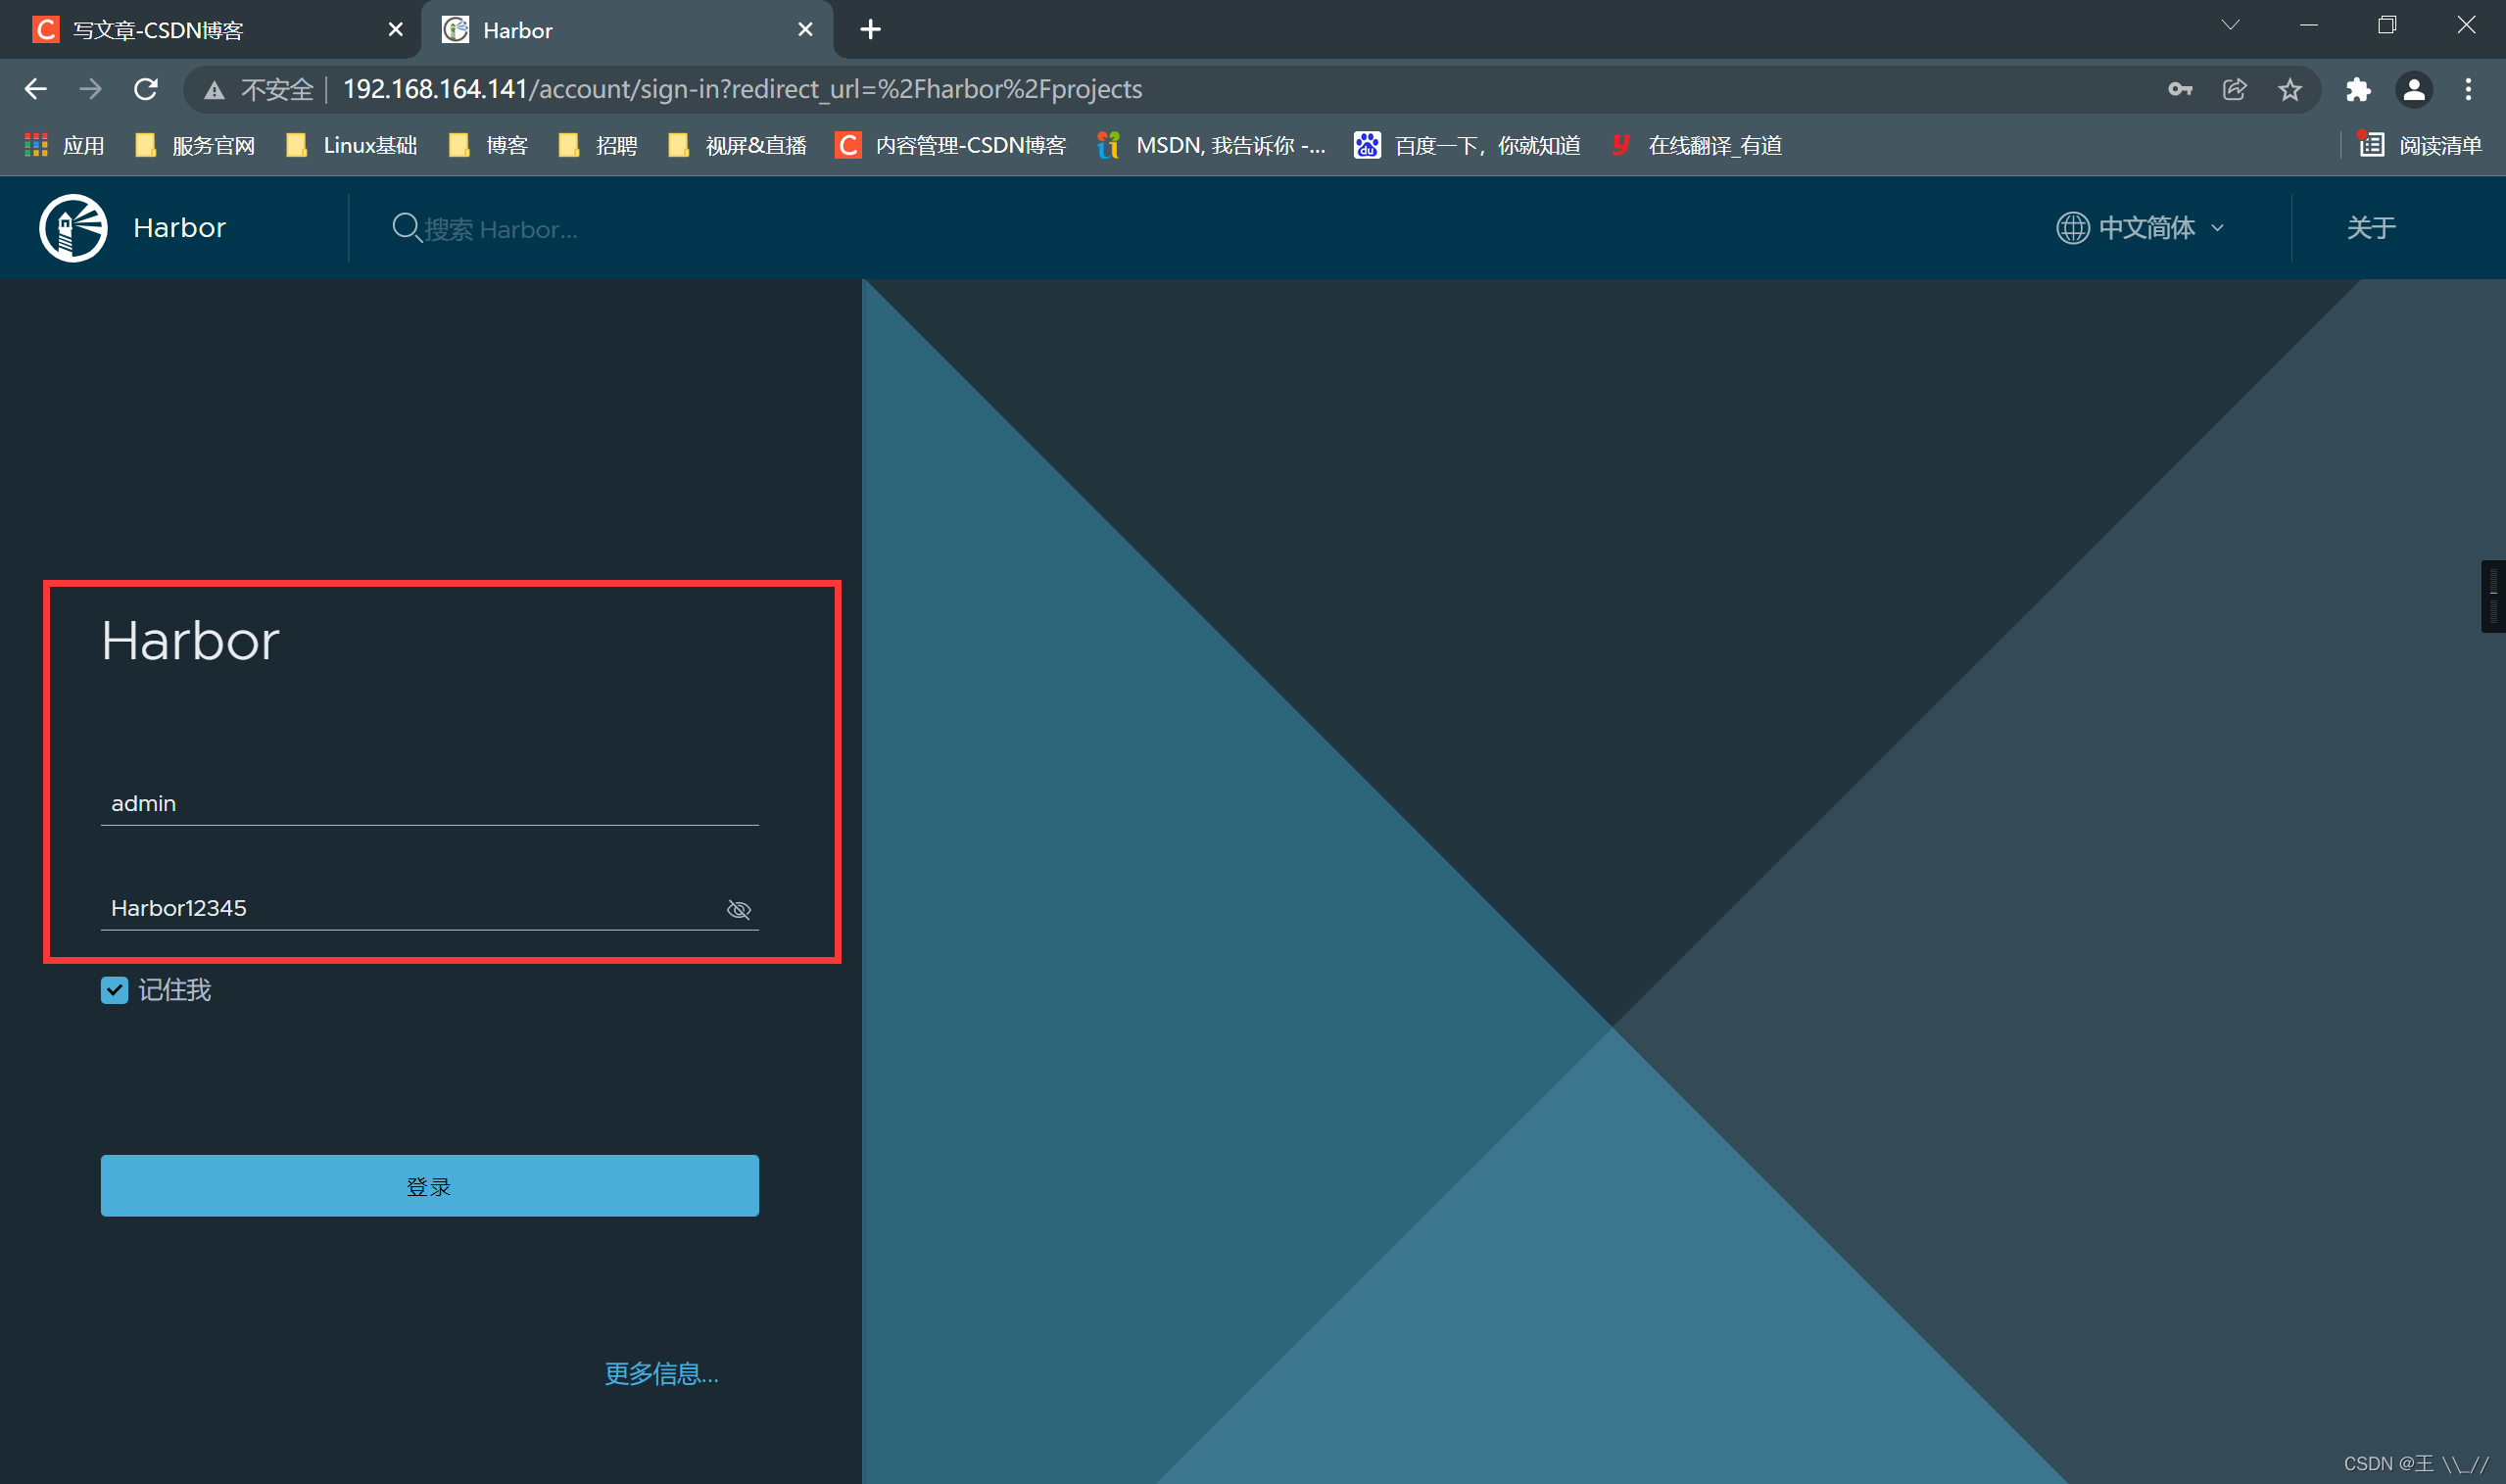
Task: Open MSDN, 我告诉你 bookmark
Action: pyautogui.click(x=1212, y=146)
